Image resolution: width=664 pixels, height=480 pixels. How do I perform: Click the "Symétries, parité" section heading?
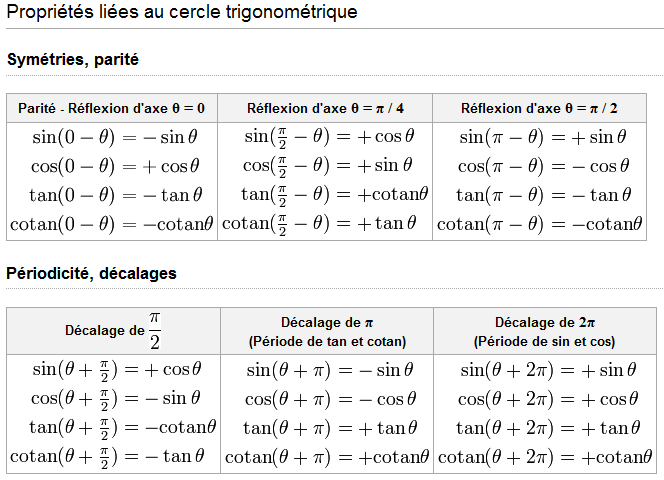coord(73,60)
